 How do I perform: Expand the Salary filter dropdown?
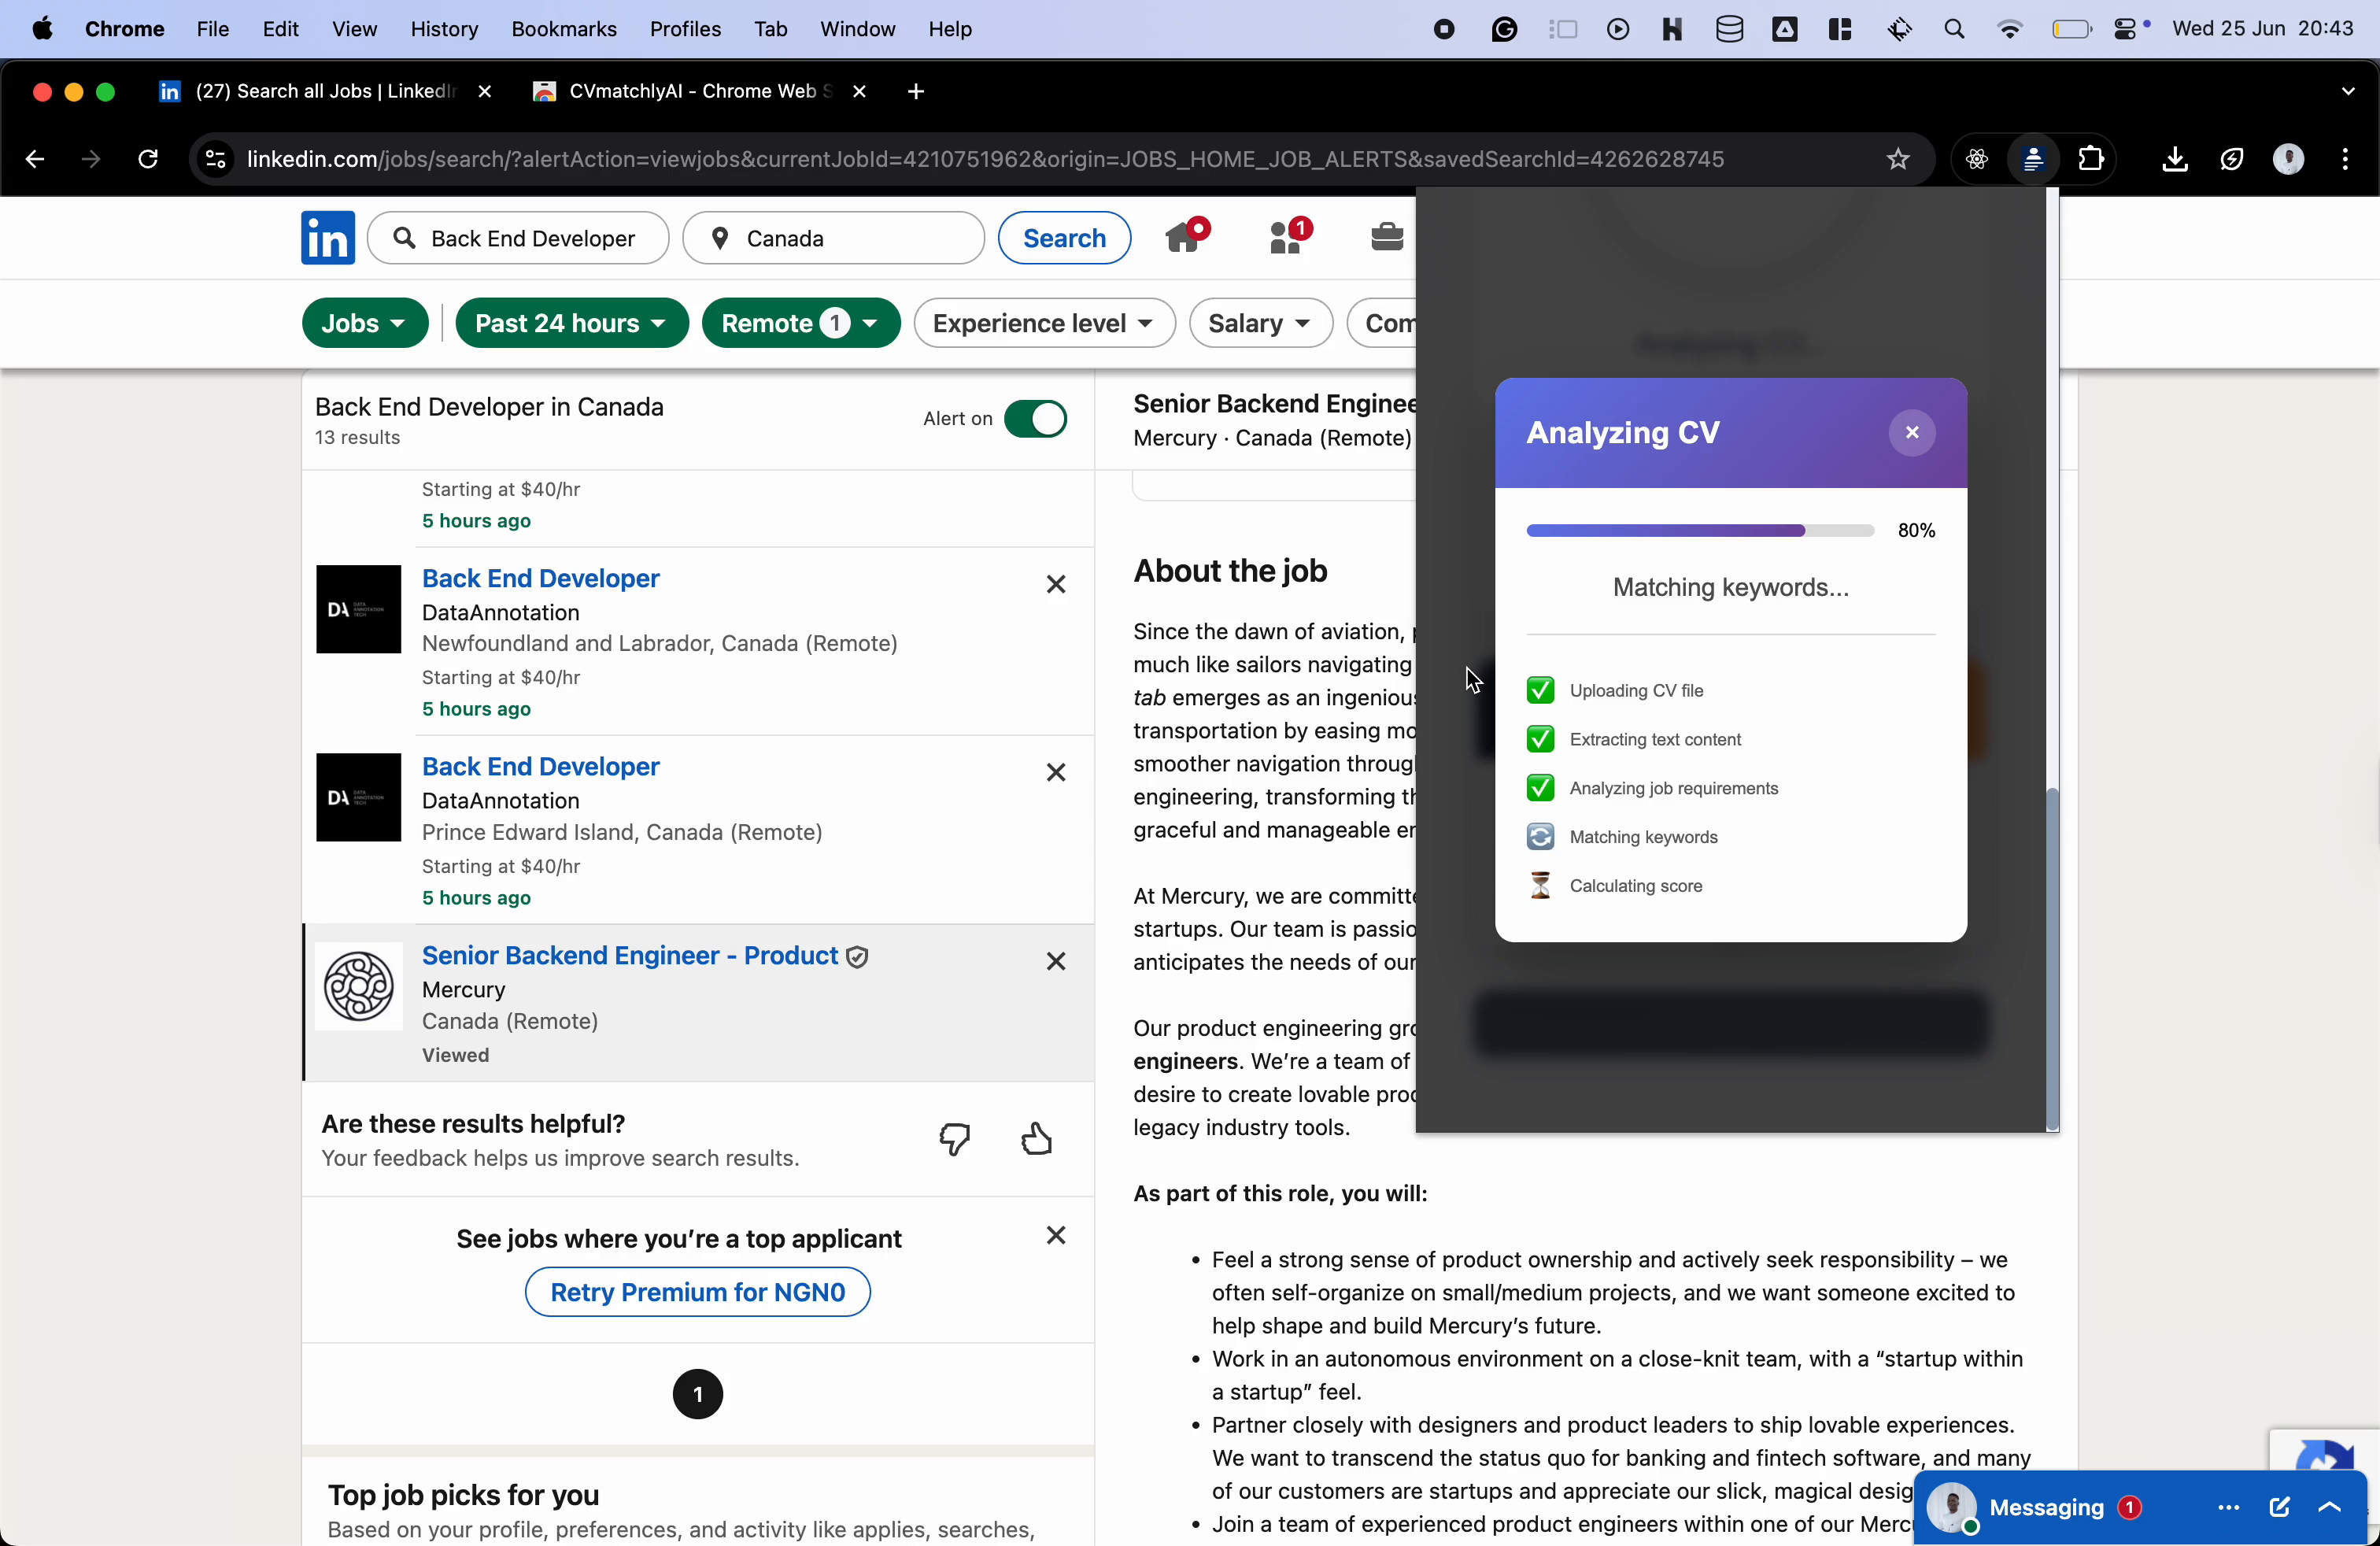click(1260, 323)
